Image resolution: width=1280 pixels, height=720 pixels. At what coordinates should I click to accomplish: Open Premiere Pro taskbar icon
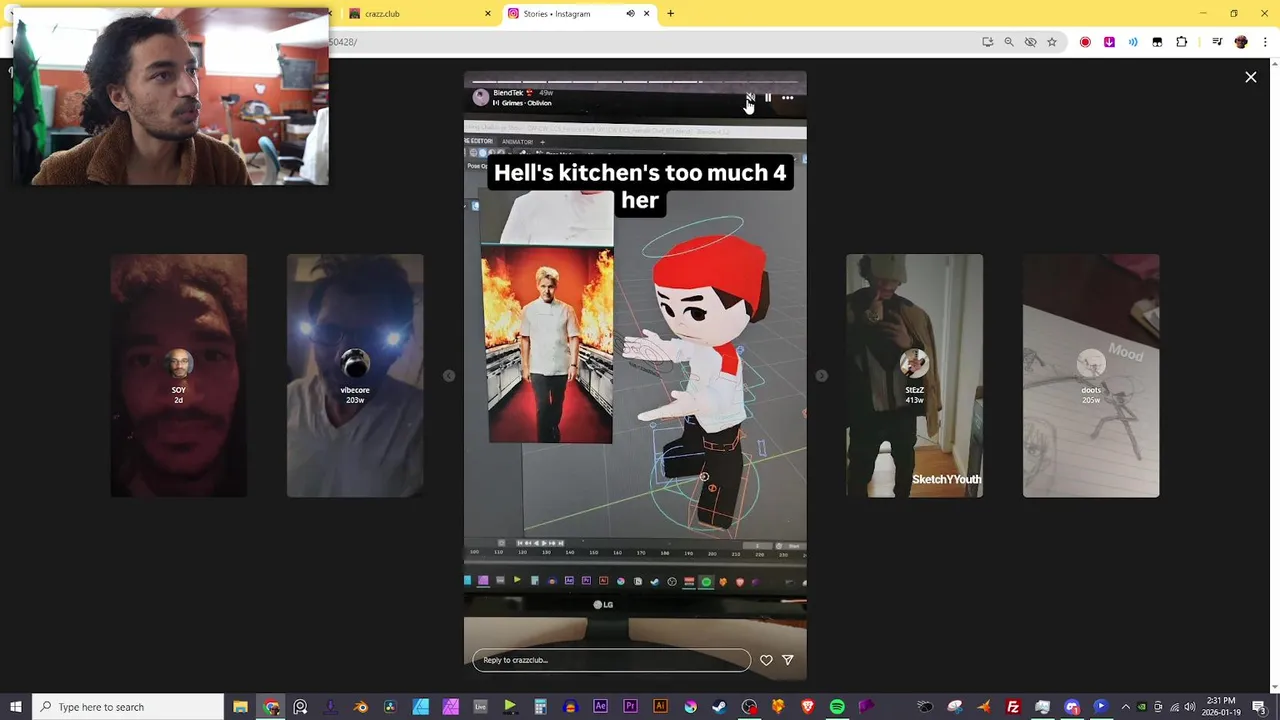click(630, 707)
